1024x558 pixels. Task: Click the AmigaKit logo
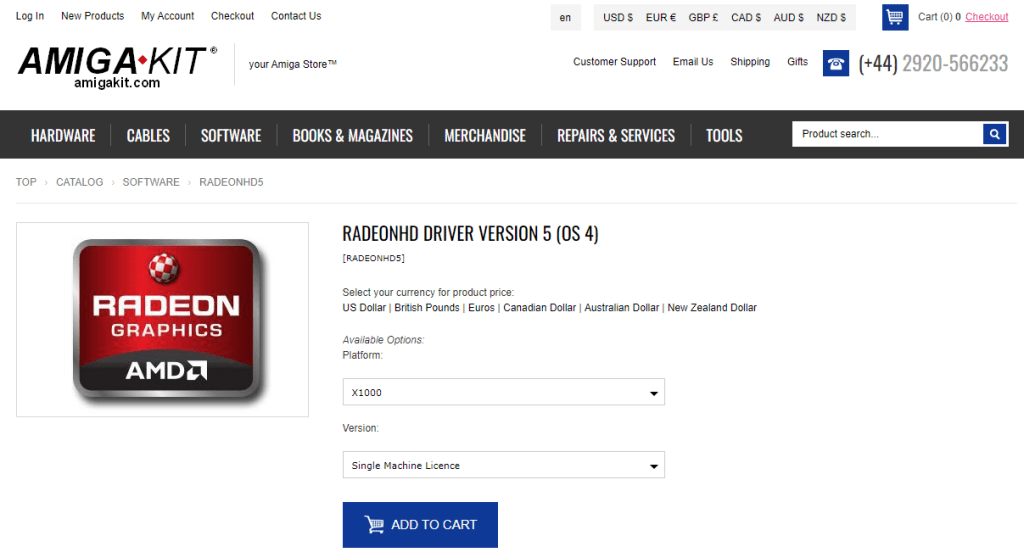[117, 66]
